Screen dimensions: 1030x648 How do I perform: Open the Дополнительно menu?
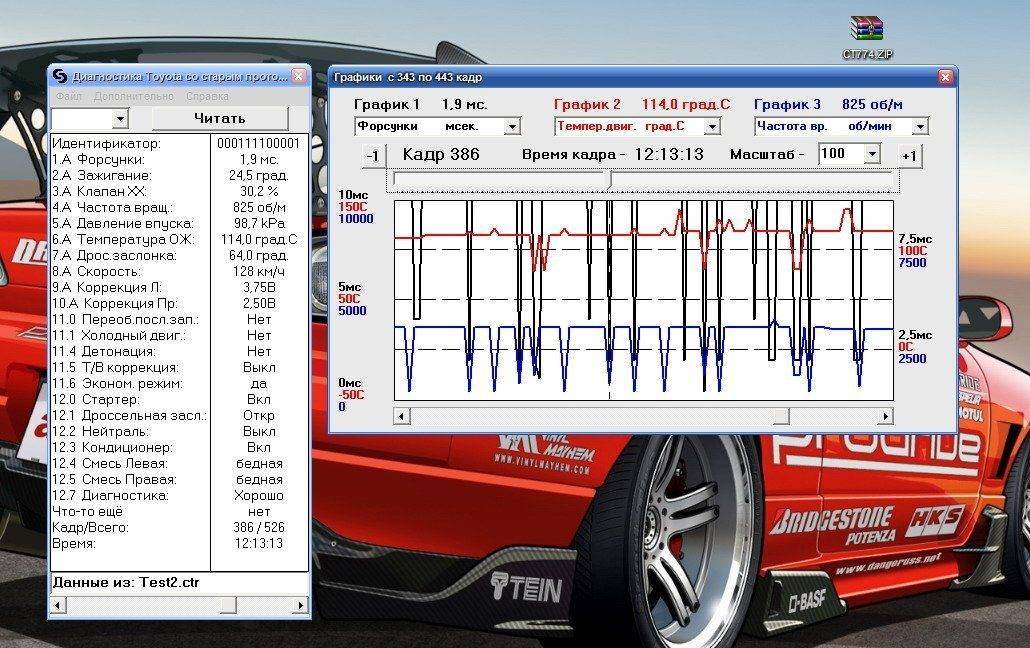(133, 97)
